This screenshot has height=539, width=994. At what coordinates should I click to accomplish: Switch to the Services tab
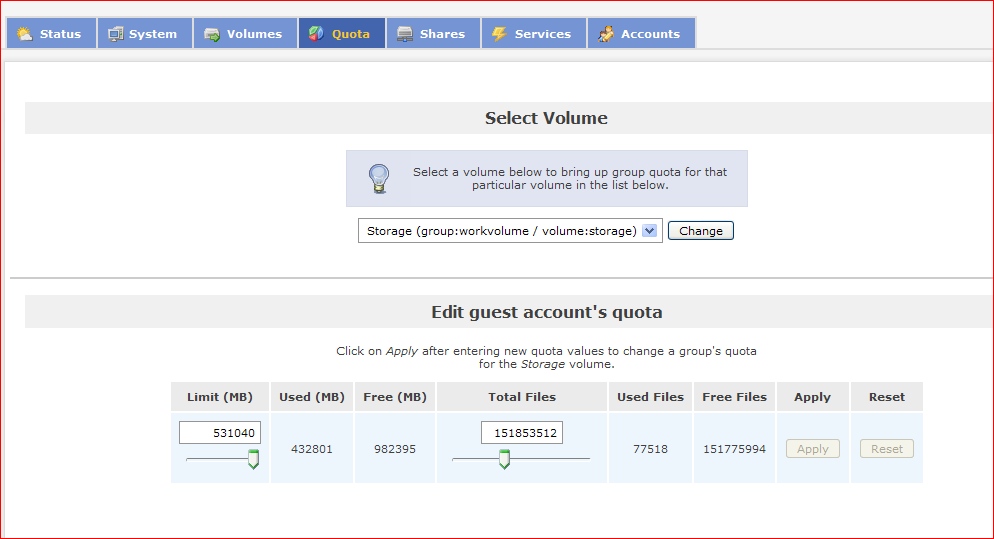534,34
